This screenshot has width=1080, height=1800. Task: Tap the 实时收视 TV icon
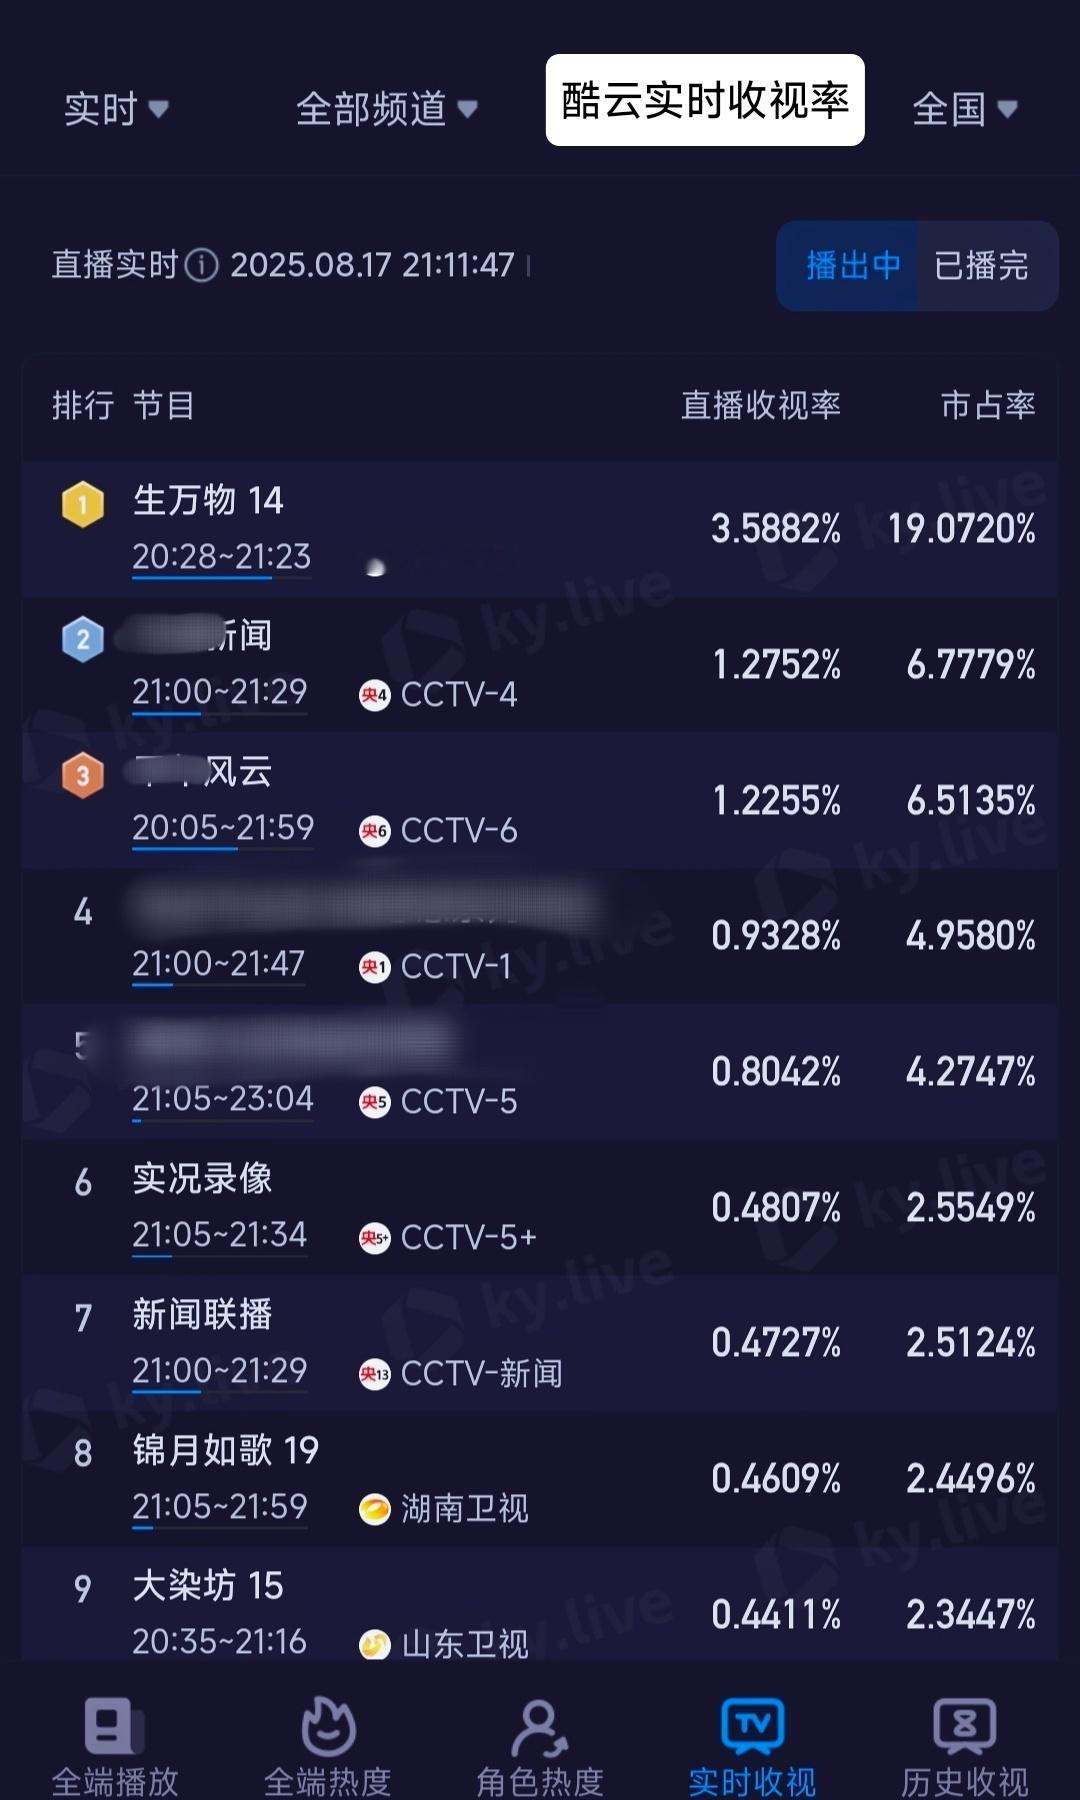coord(752,1725)
